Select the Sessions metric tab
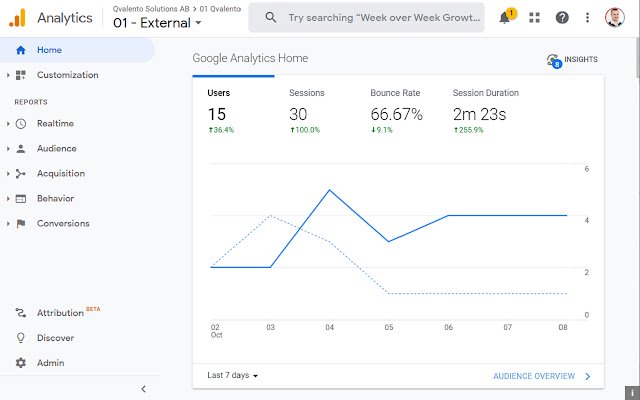The height and width of the screenshot is (400, 640). point(314,111)
